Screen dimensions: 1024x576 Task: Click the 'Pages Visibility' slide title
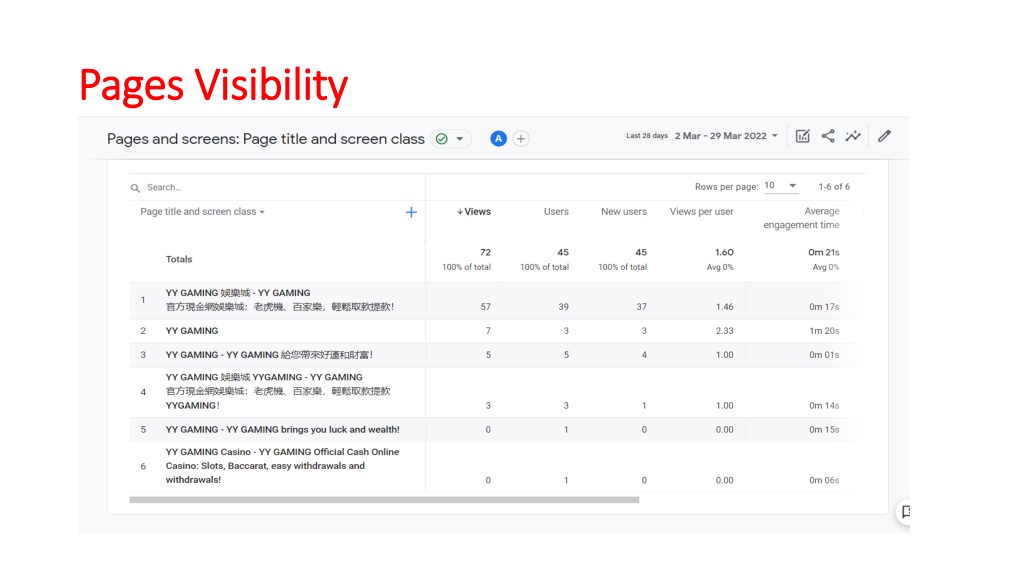coord(214,86)
